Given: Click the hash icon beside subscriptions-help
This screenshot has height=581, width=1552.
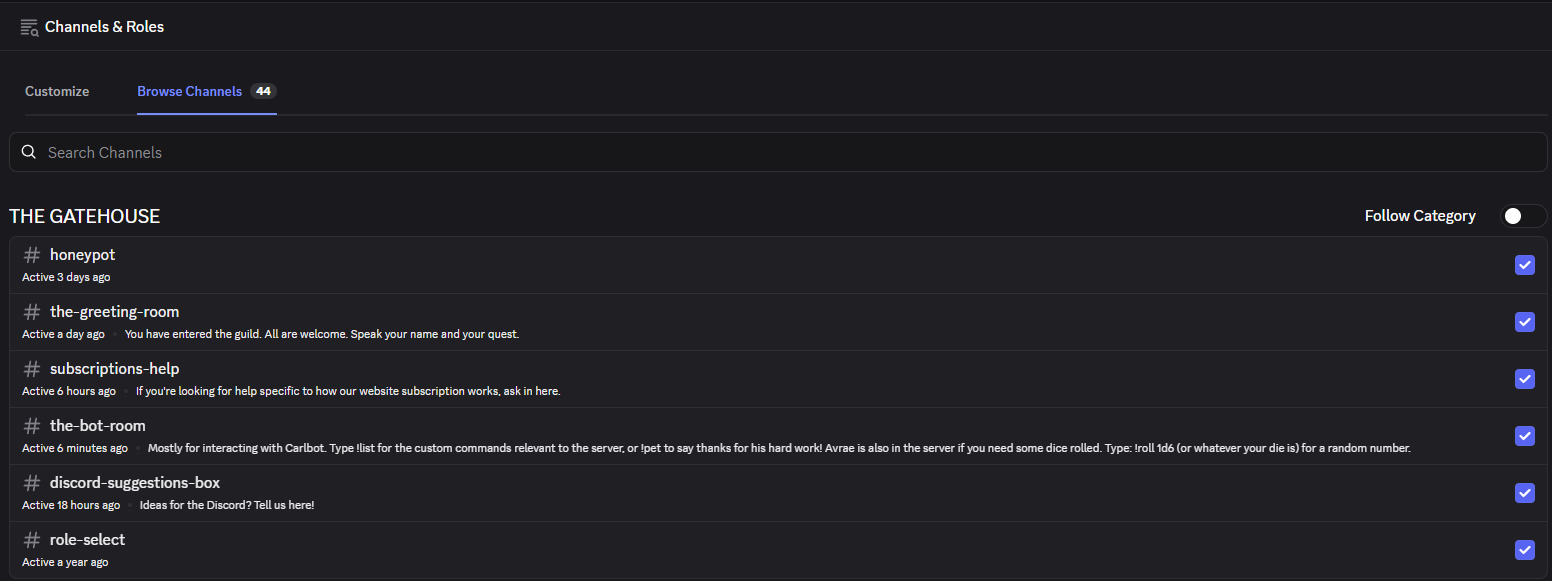Looking at the screenshot, I should tap(32, 369).
